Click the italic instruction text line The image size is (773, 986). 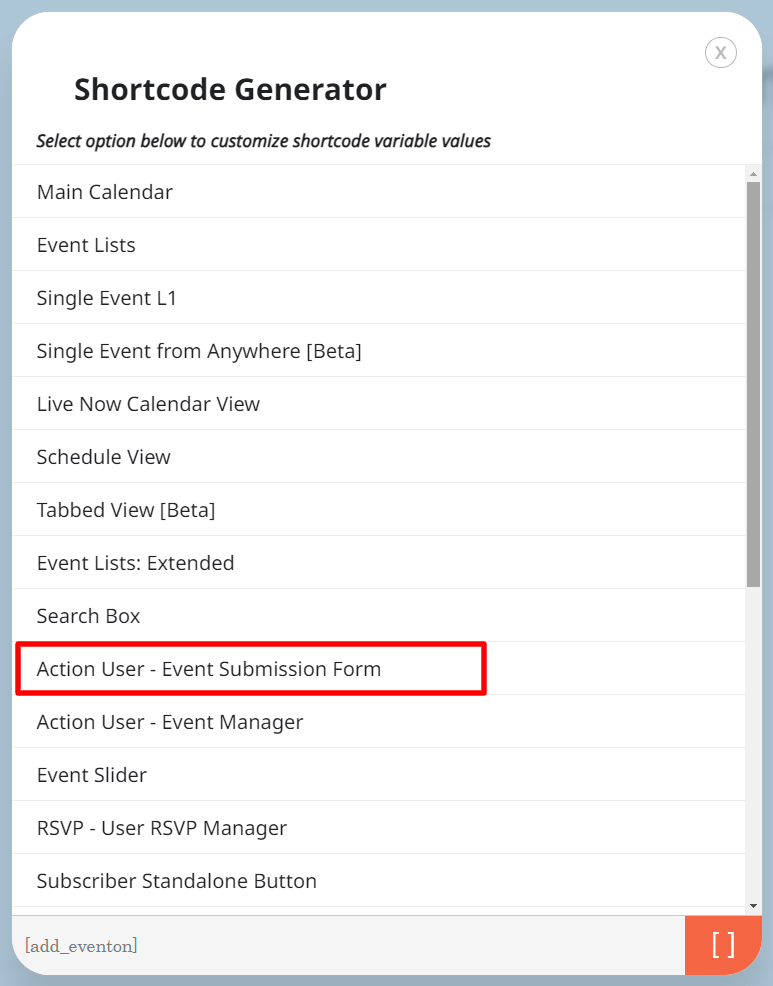(x=264, y=140)
